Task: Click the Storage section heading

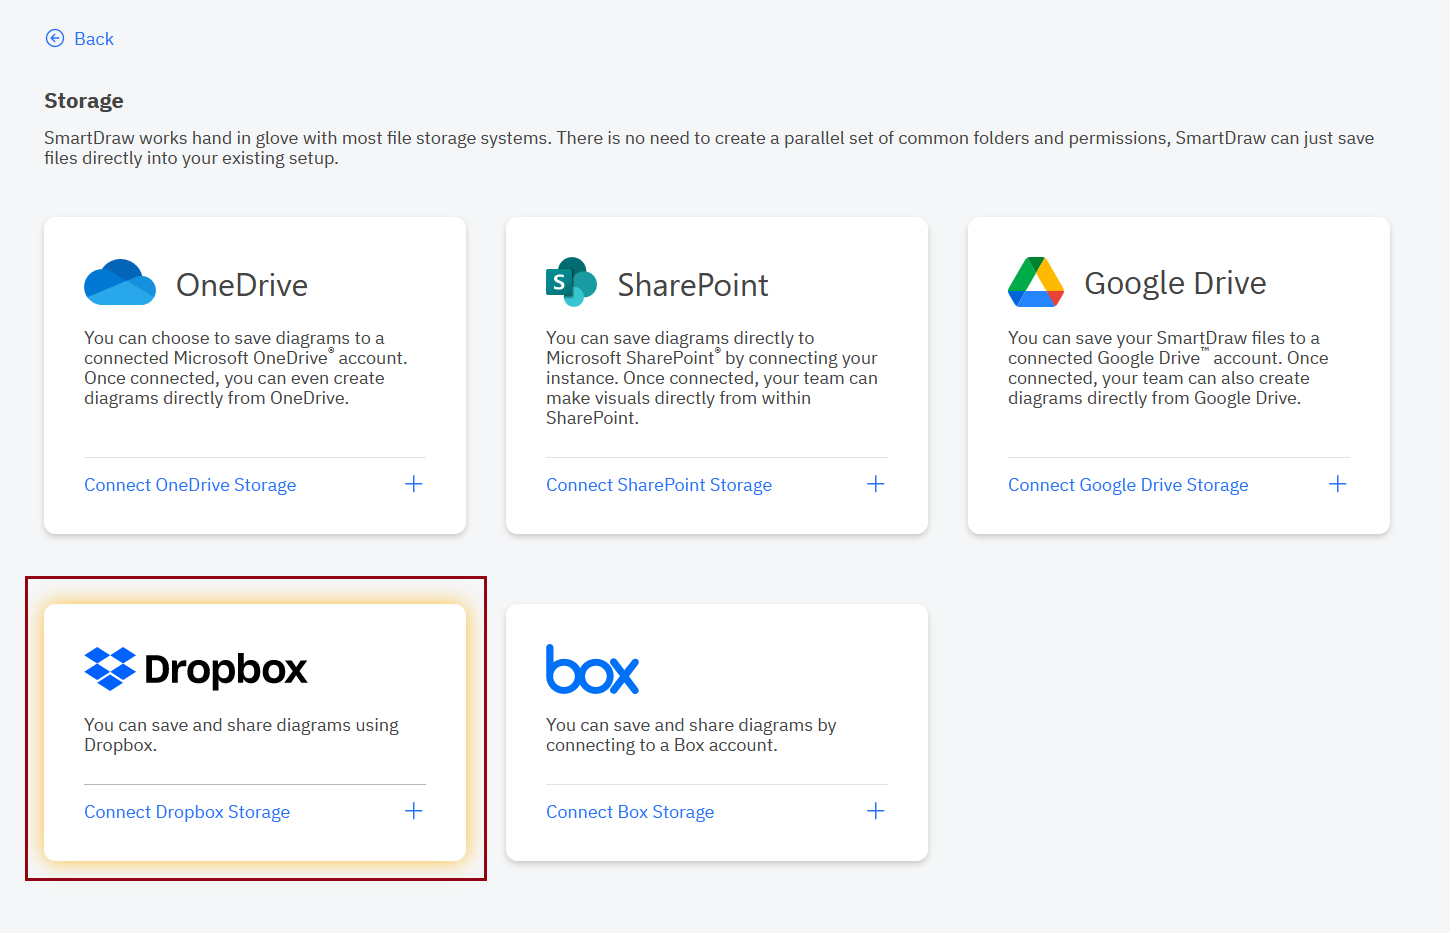Action: point(83,100)
